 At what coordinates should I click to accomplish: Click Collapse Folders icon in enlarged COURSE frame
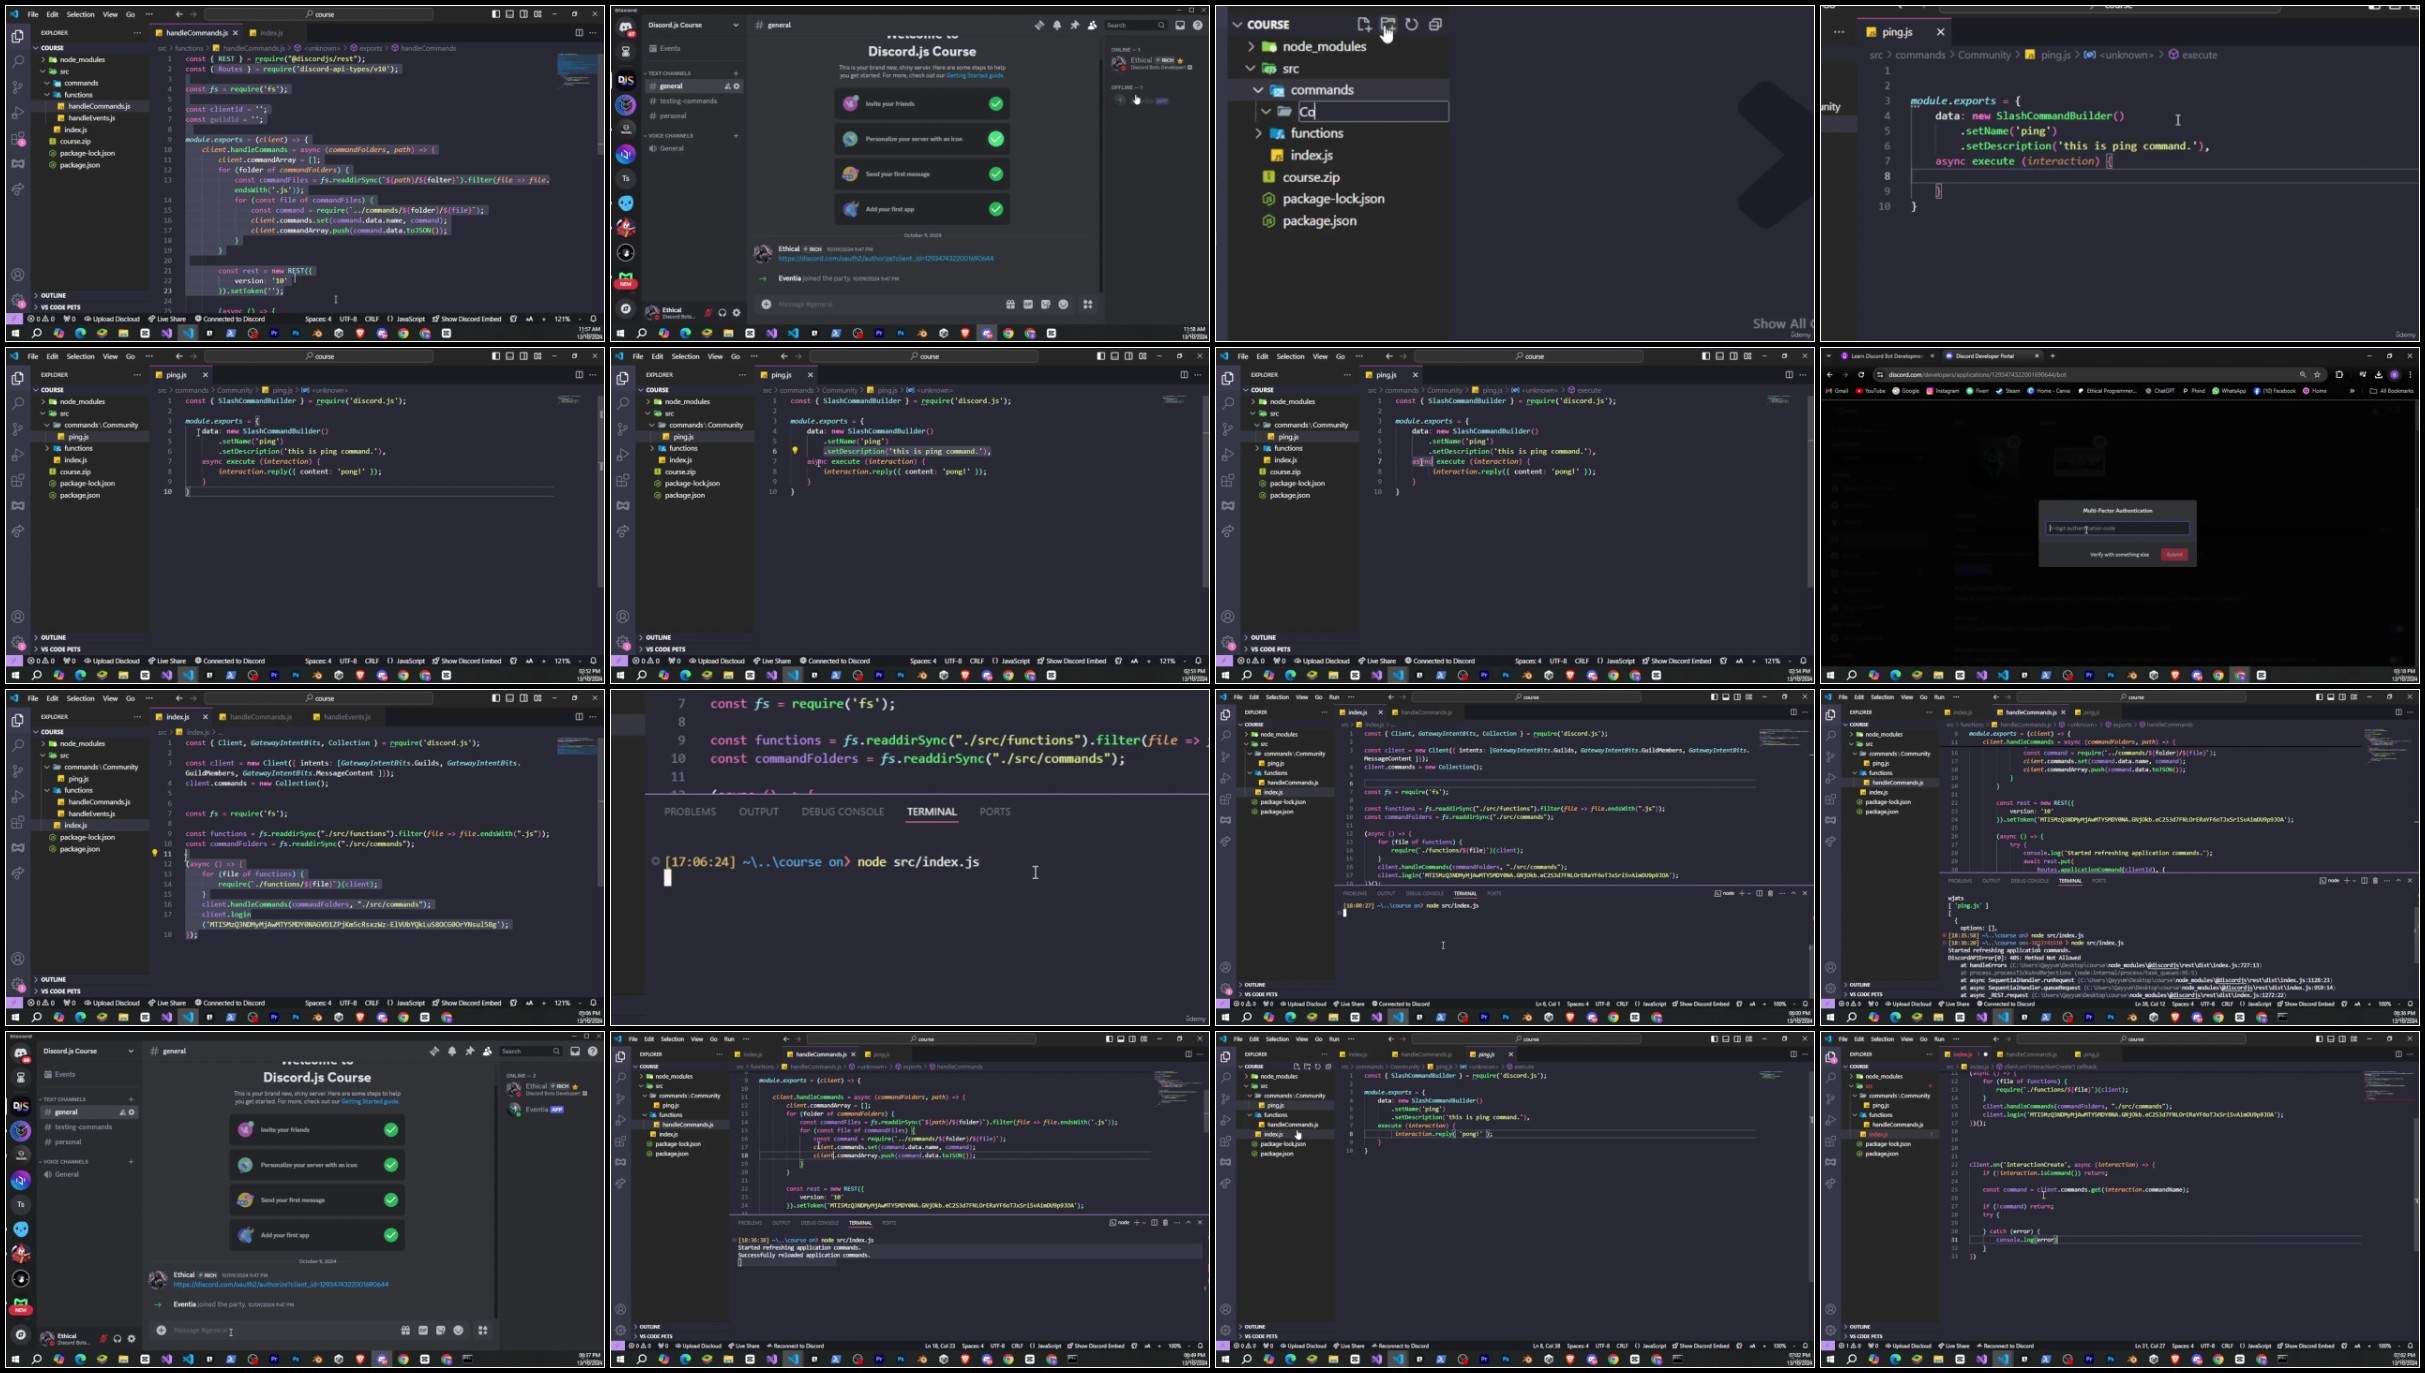tap(1435, 24)
